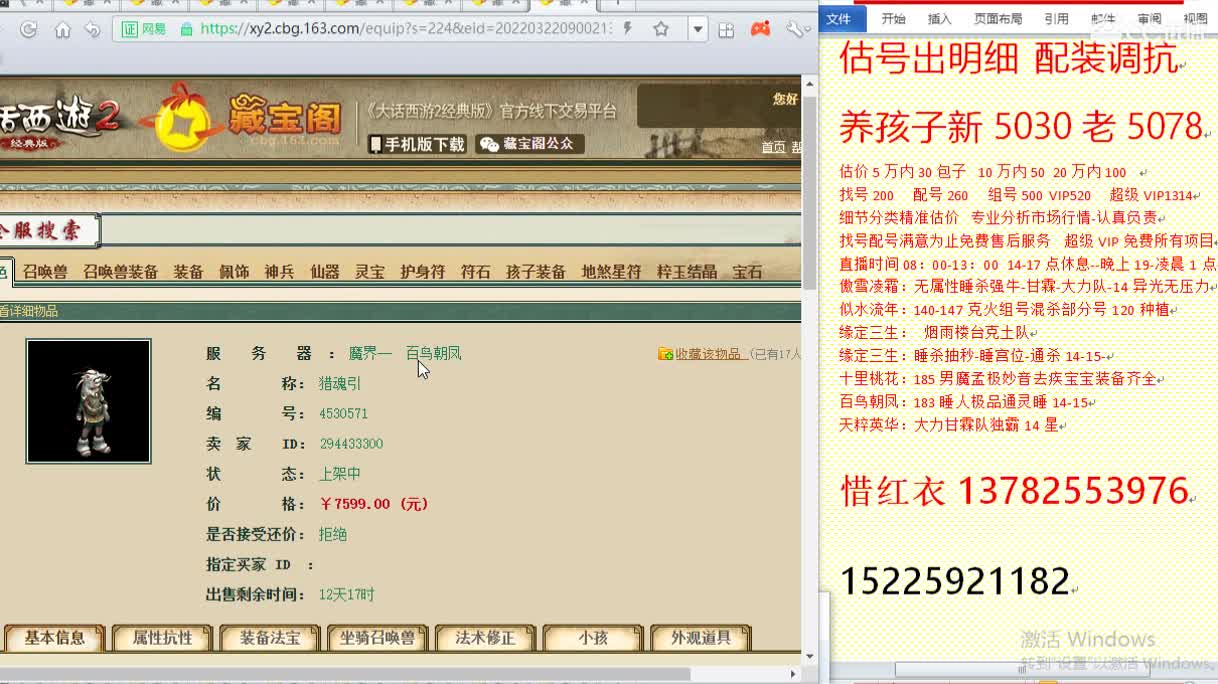Bookmark this page with the star icon
Image resolution: width=1218 pixels, height=684 pixels.
[x=661, y=29]
